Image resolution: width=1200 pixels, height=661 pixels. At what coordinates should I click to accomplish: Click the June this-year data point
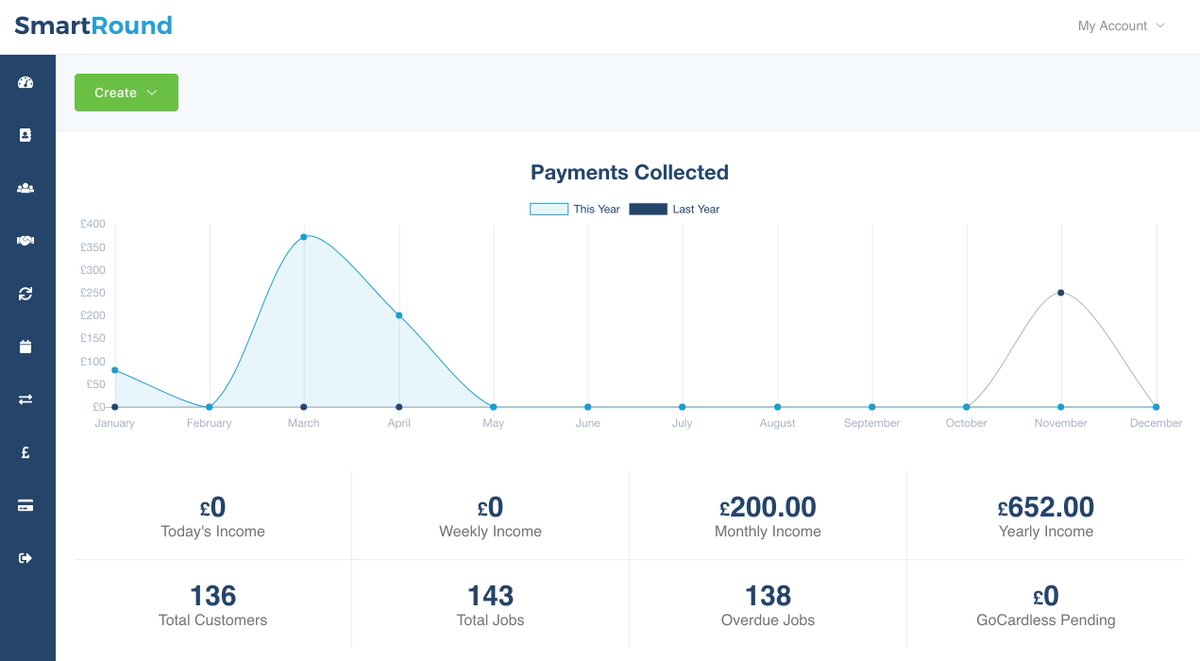click(588, 407)
